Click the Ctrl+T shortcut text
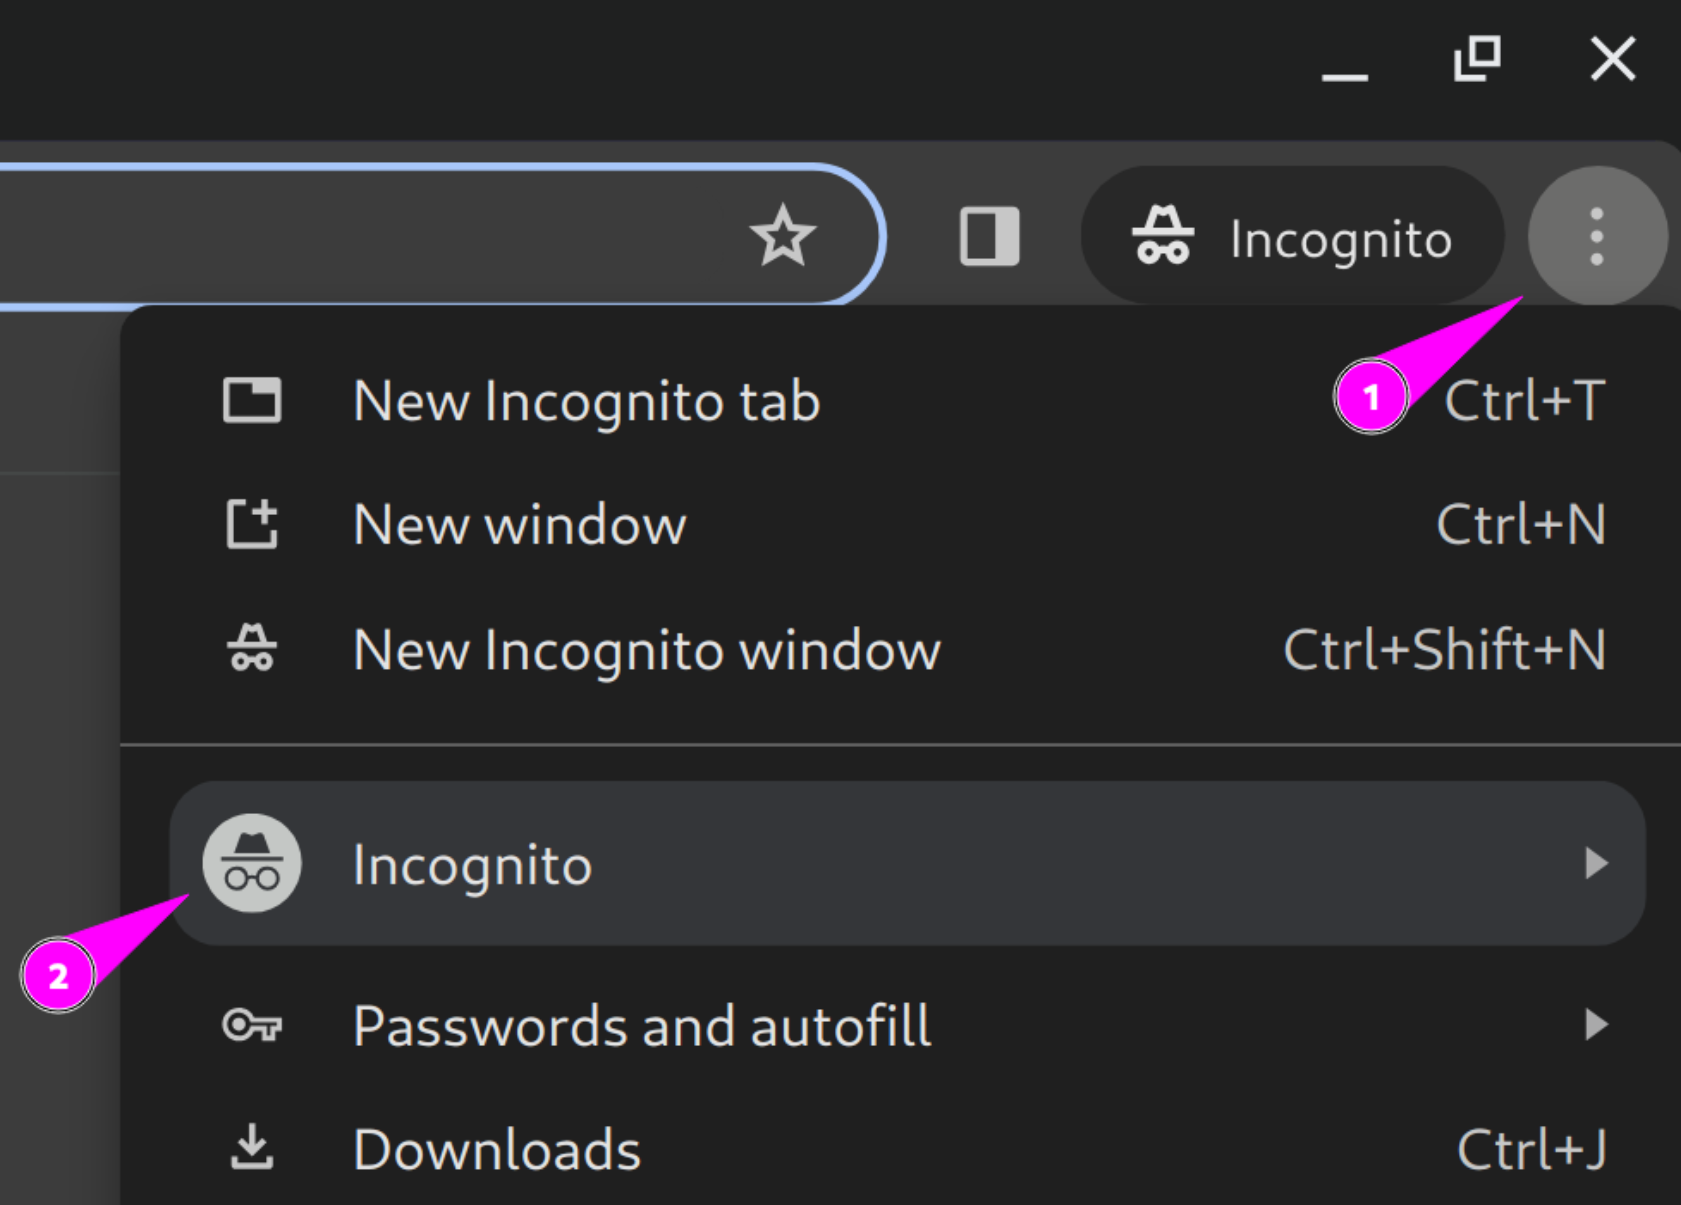The width and height of the screenshot is (1681, 1205). coord(1525,401)
